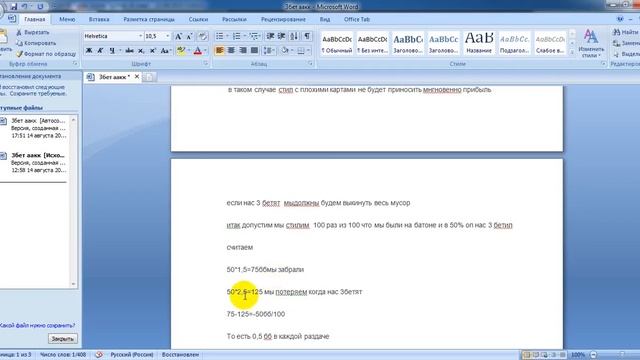Apply the red font color

pos(198,51)
